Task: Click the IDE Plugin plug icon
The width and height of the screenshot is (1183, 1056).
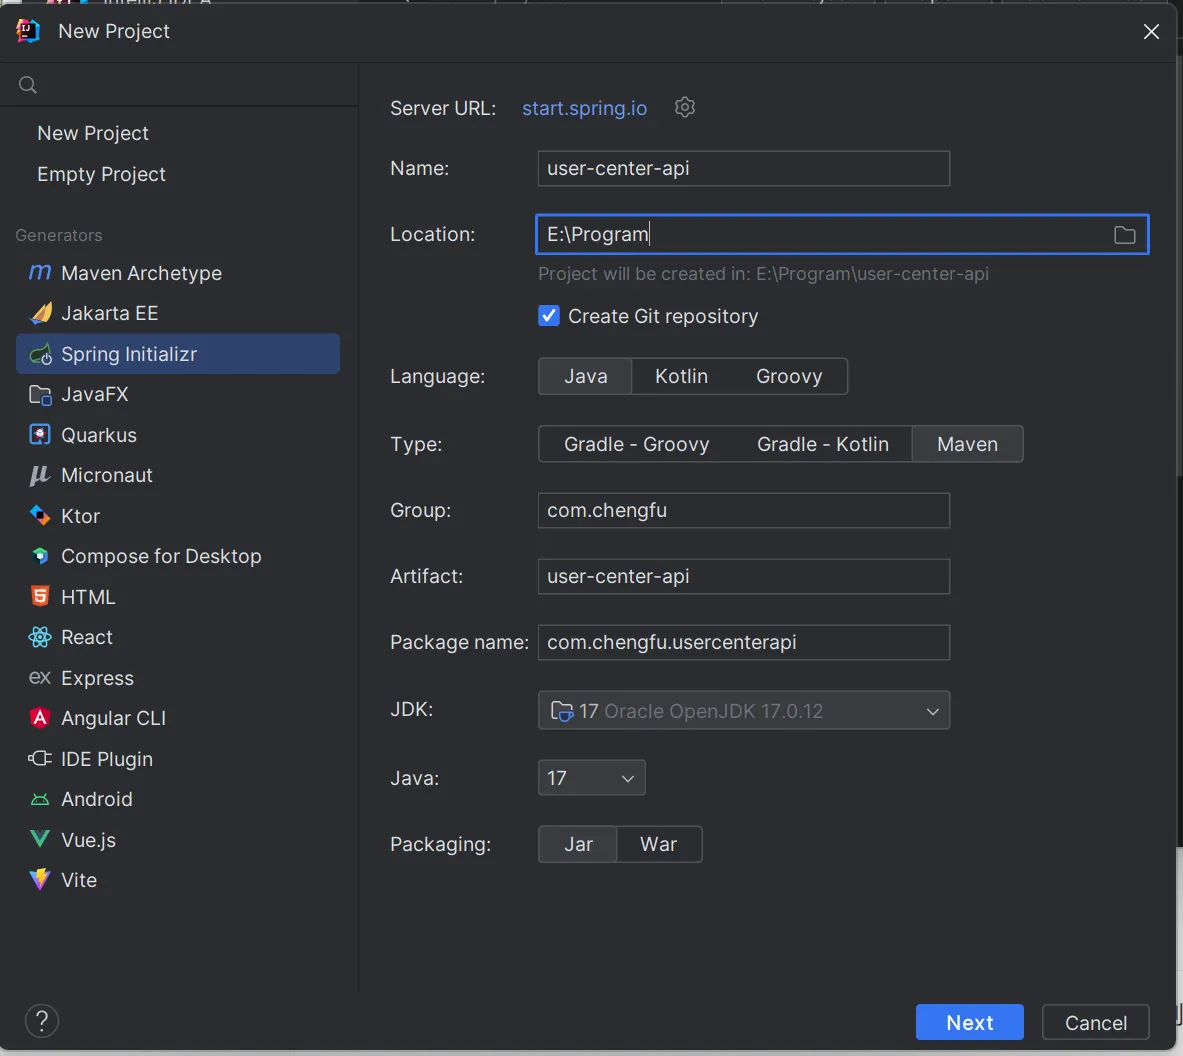Action: (x=40, y=758)
